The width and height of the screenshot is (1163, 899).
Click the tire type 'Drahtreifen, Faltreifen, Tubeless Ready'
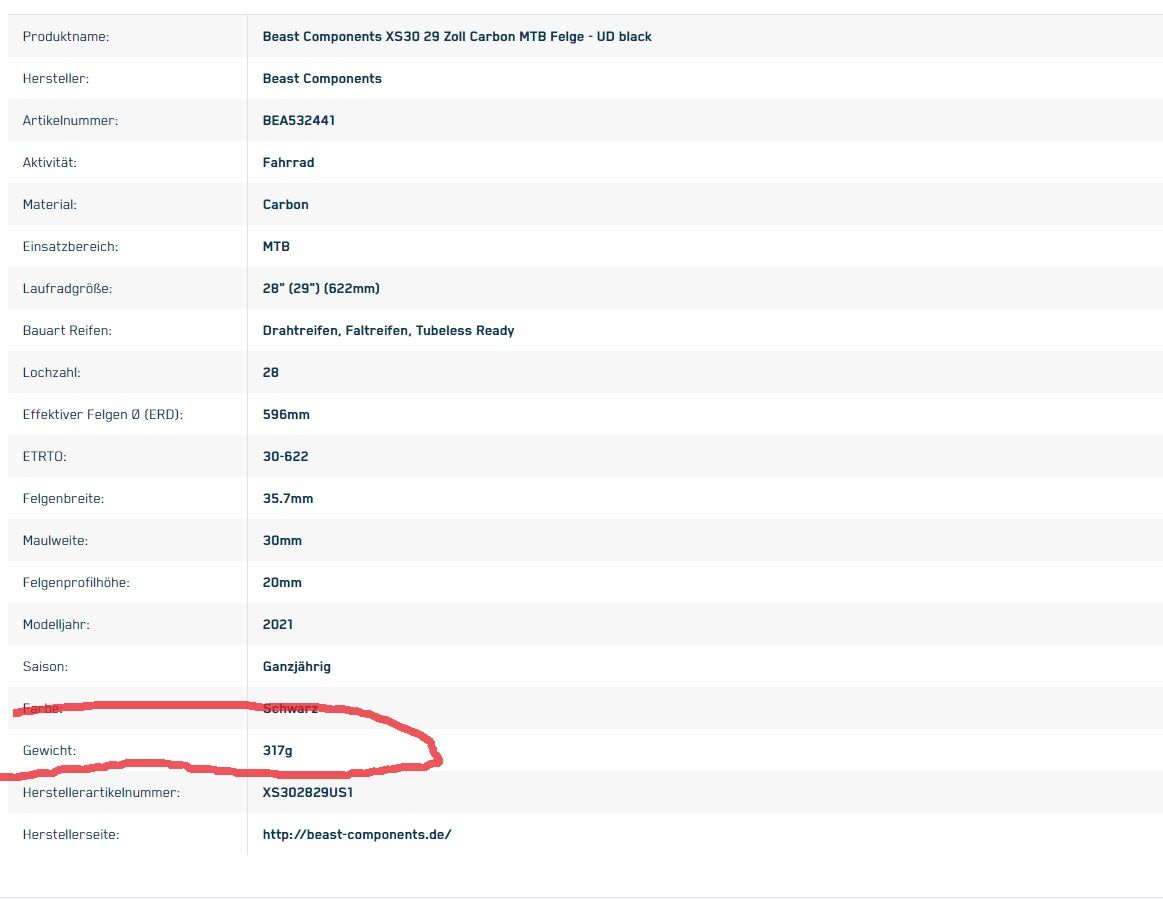coord(388,330)
